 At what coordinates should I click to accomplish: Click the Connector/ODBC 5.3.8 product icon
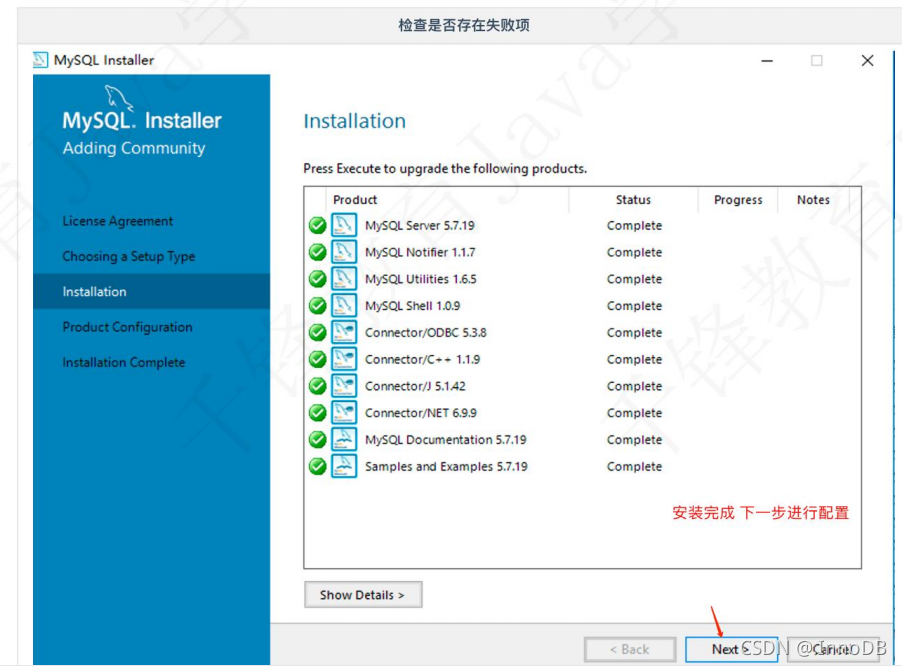344,332
